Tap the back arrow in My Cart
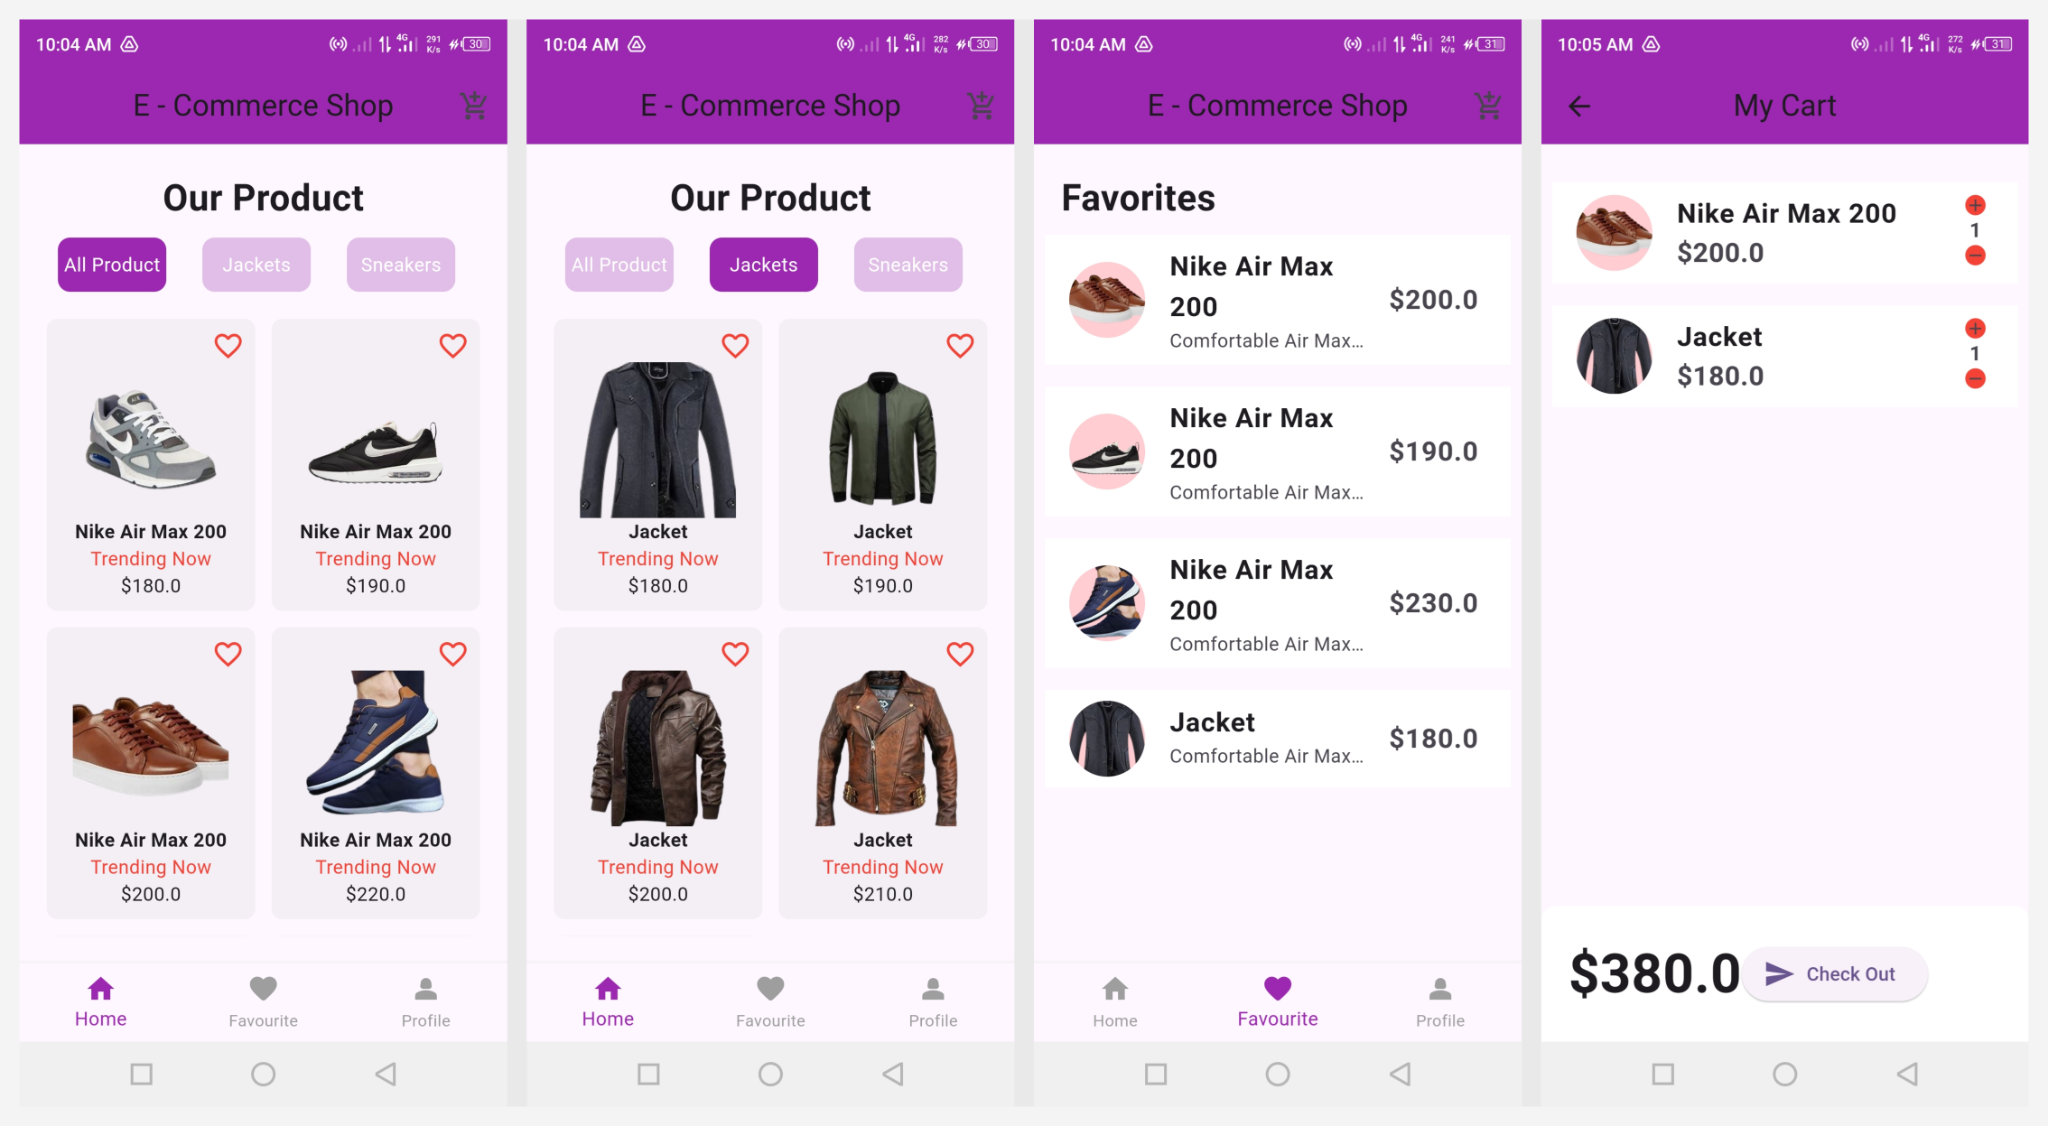2048x1126 pixels. (1579, 106)
